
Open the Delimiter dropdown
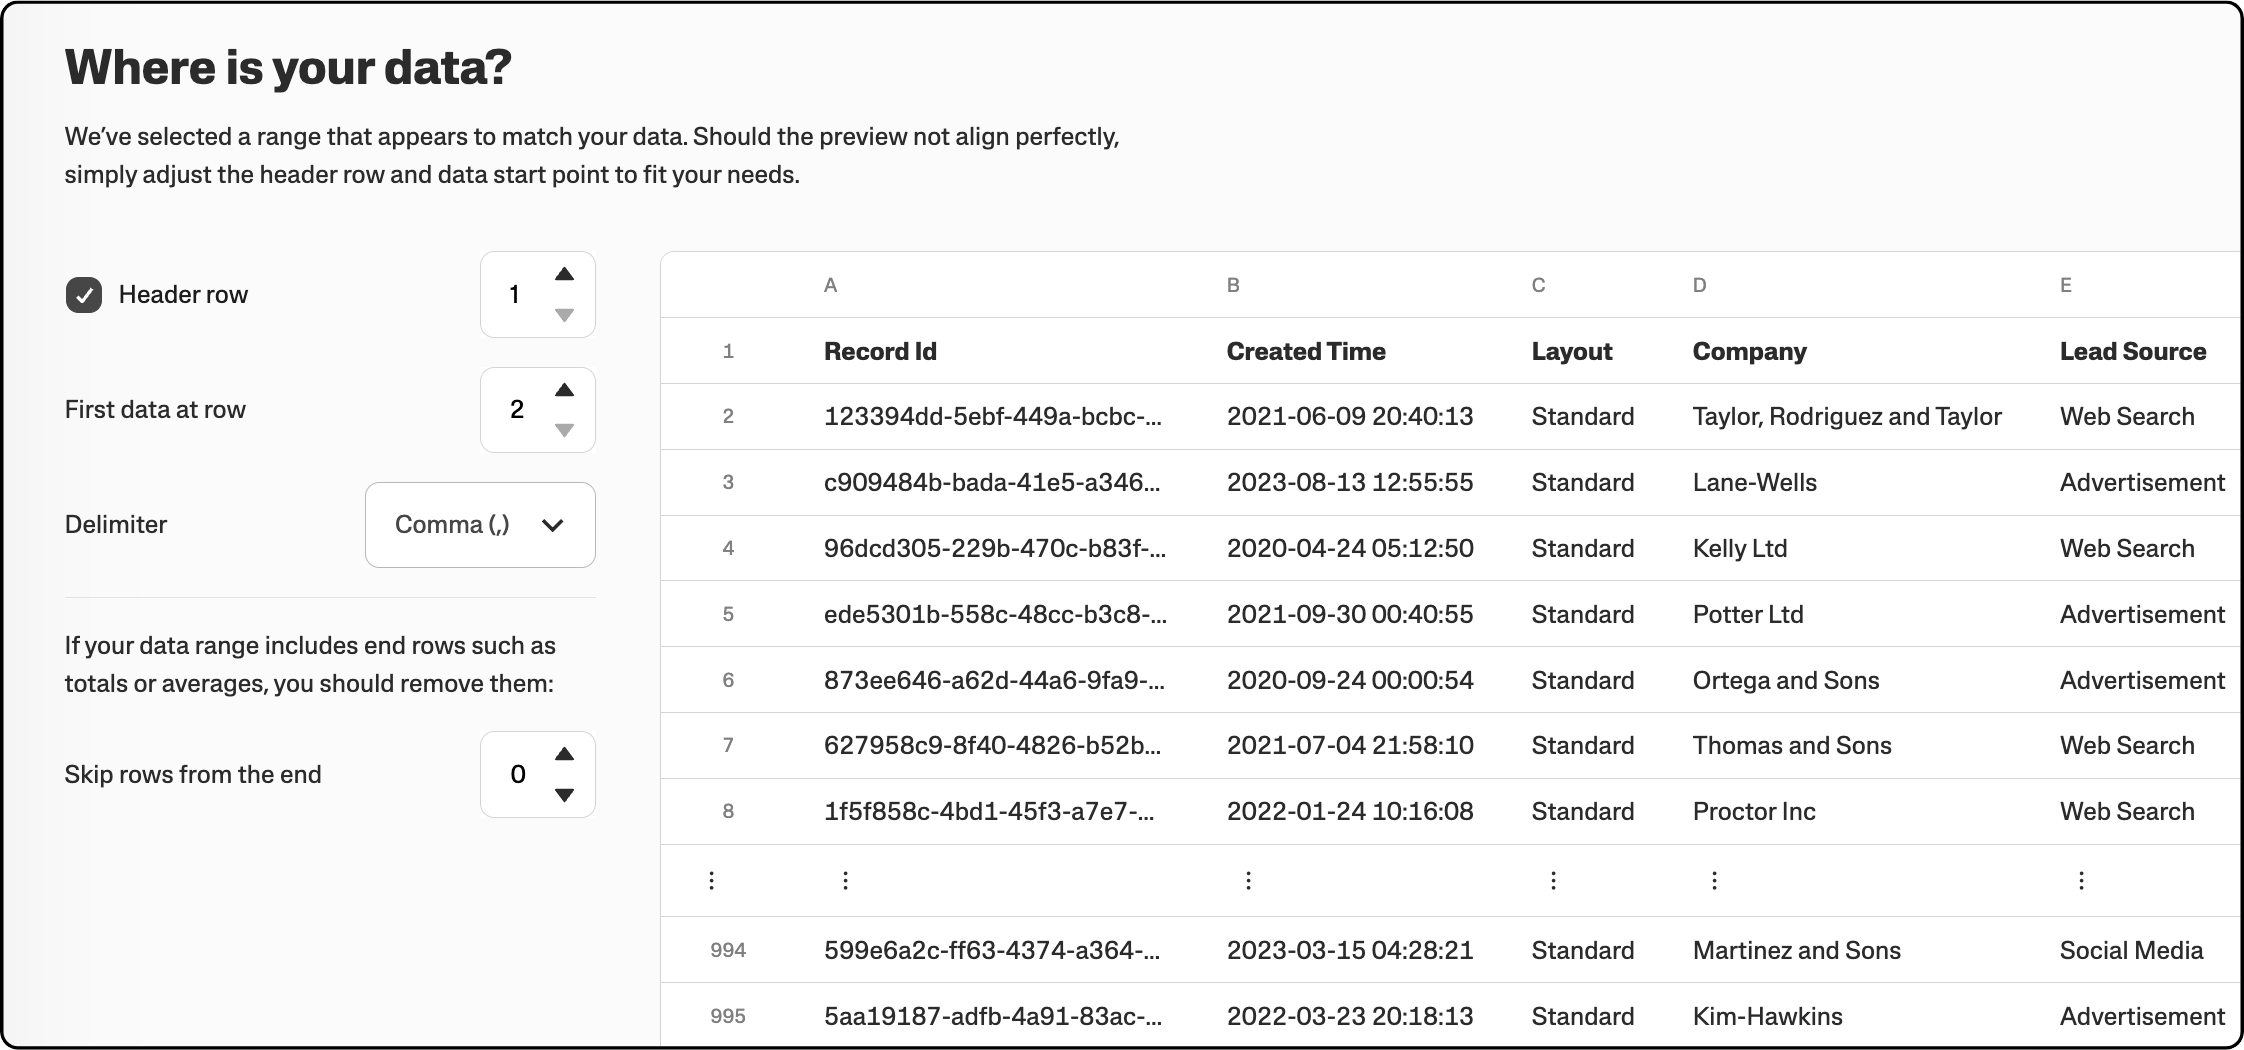pyautogui.click(x=480, y=525)
